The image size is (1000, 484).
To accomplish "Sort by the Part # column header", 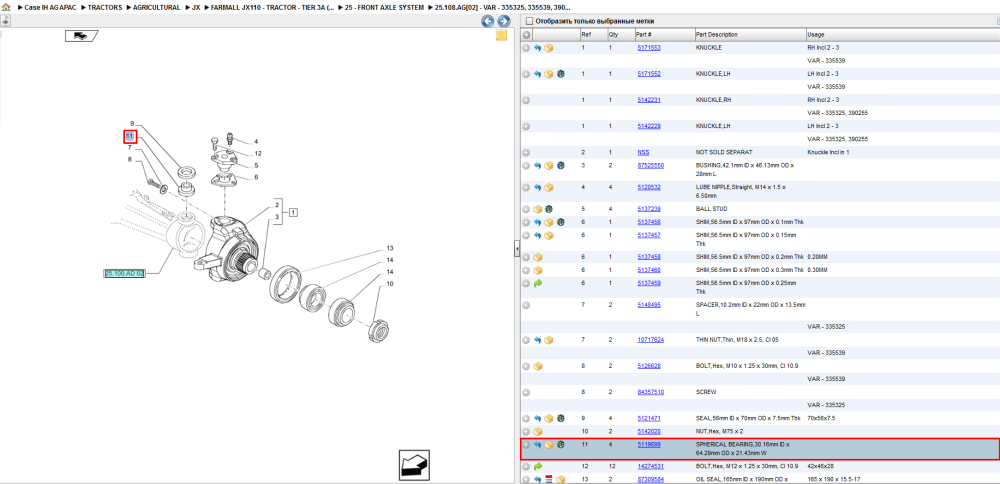I will click(663, 35).
